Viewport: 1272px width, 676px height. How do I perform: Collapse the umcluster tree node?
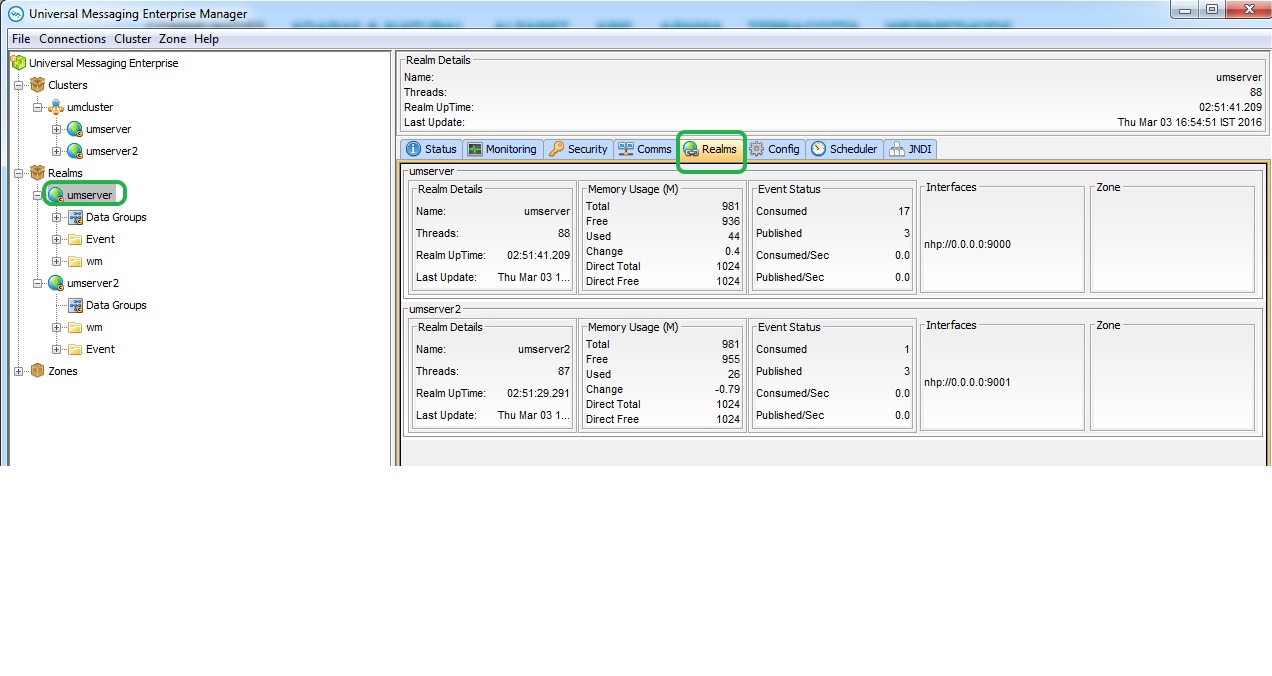point(38,107)
